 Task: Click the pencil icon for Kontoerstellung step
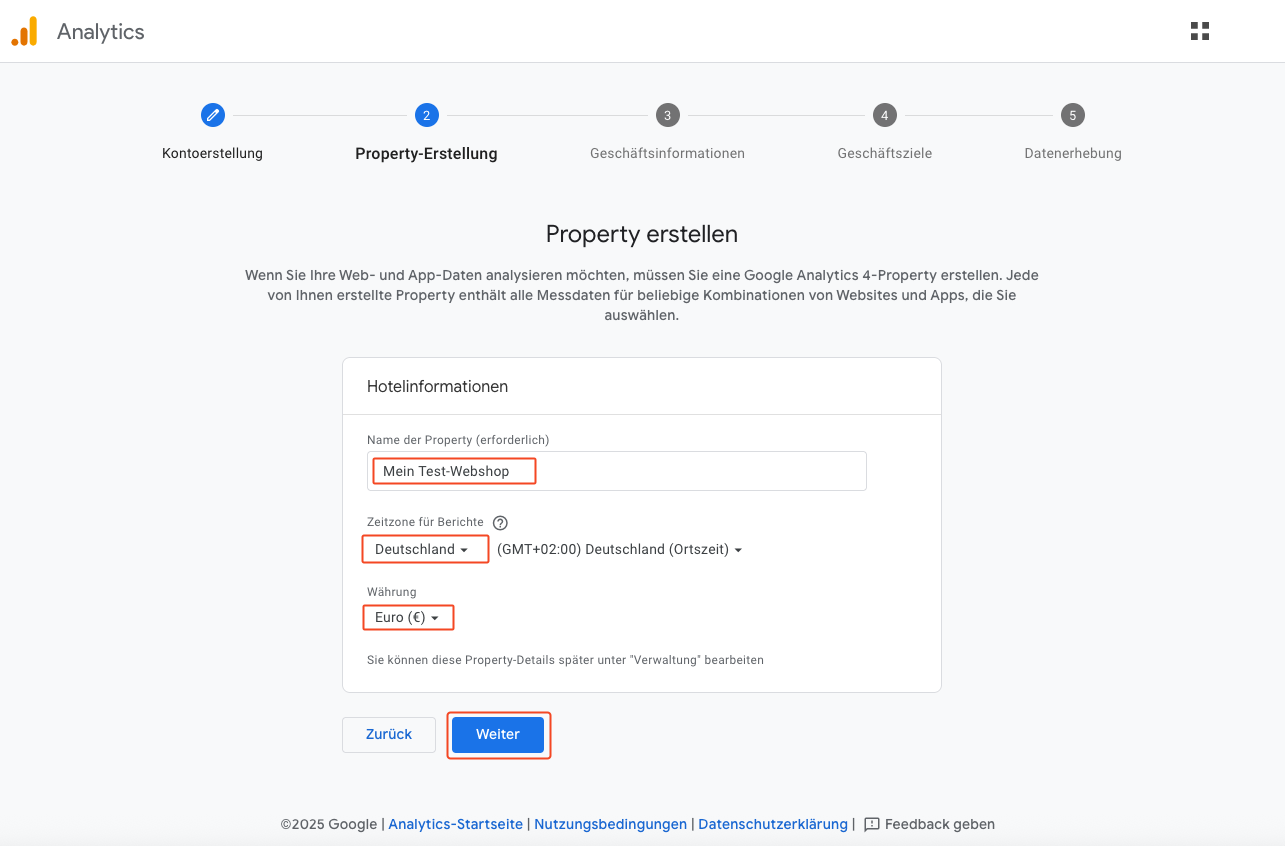point(212,115)
